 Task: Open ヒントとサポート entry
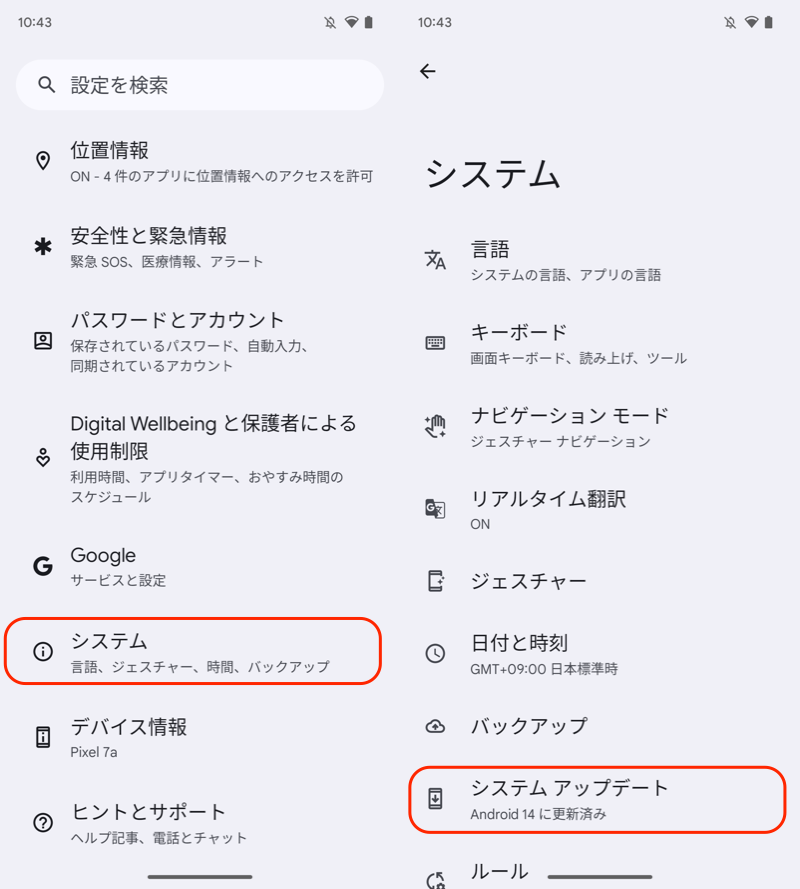(x=194, y=822)
